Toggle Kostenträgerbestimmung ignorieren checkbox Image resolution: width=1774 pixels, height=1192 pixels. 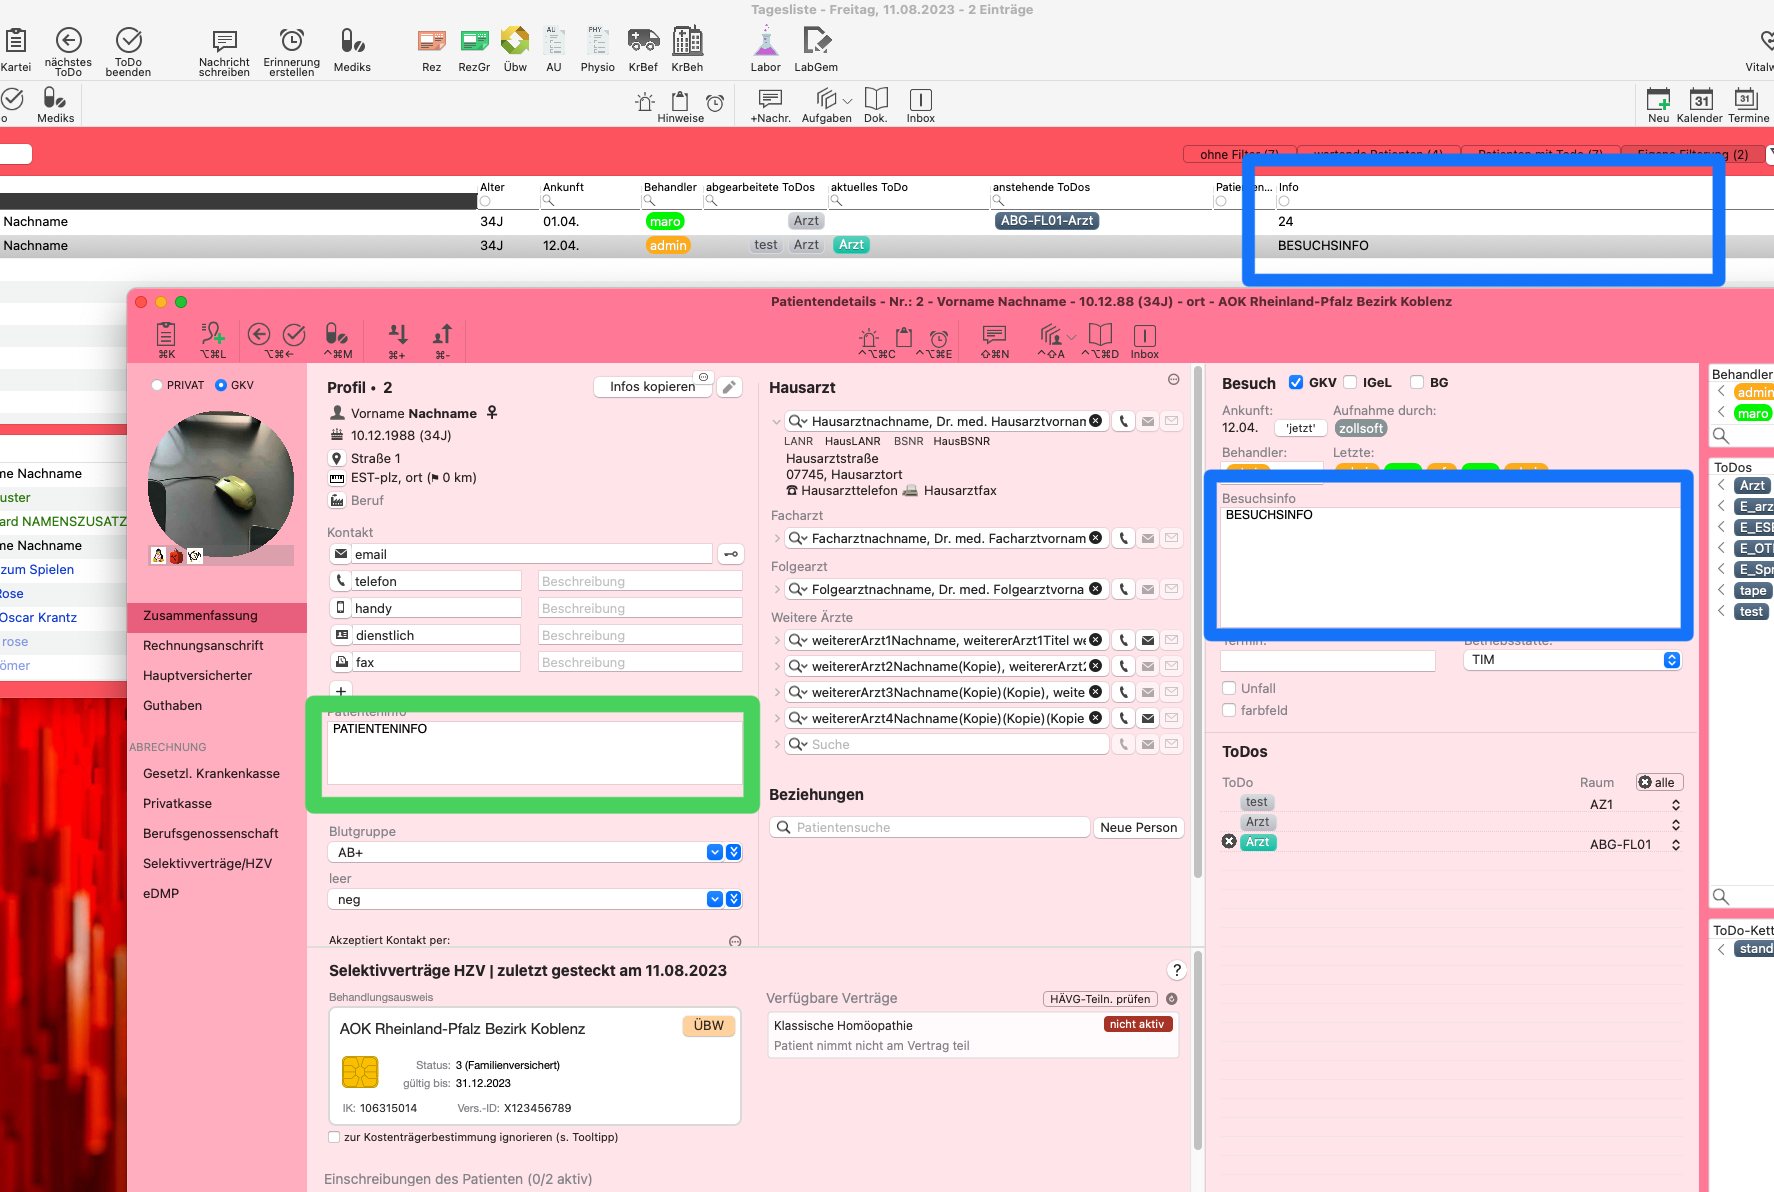[x=334, y=1137]
